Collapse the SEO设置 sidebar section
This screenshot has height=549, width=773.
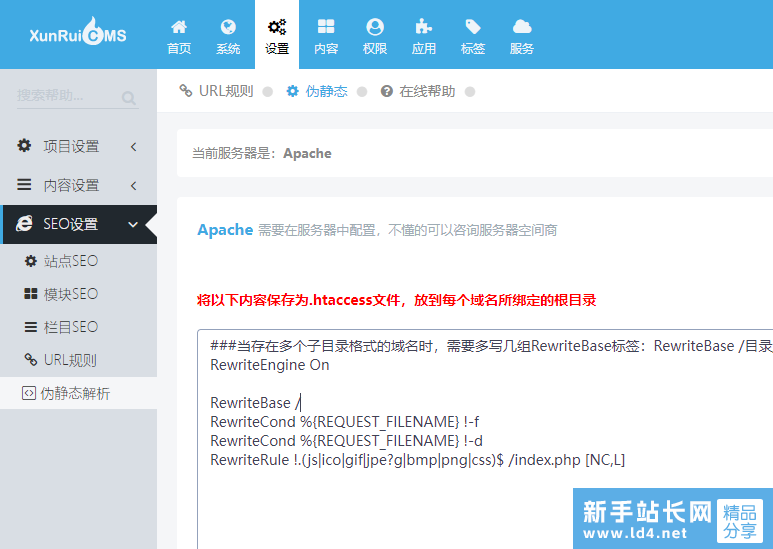point(78,225)
